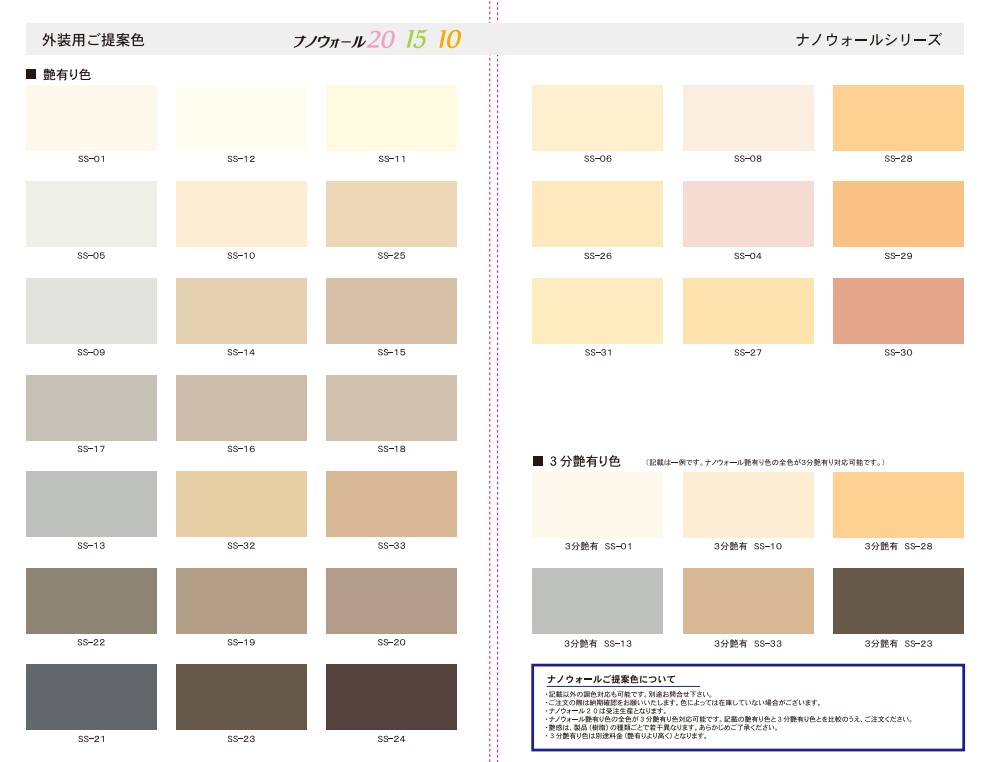Click the 3分艶有 SS-01 swatch
The width and height of the screenshot is (990, 762).
click(597, 505)
